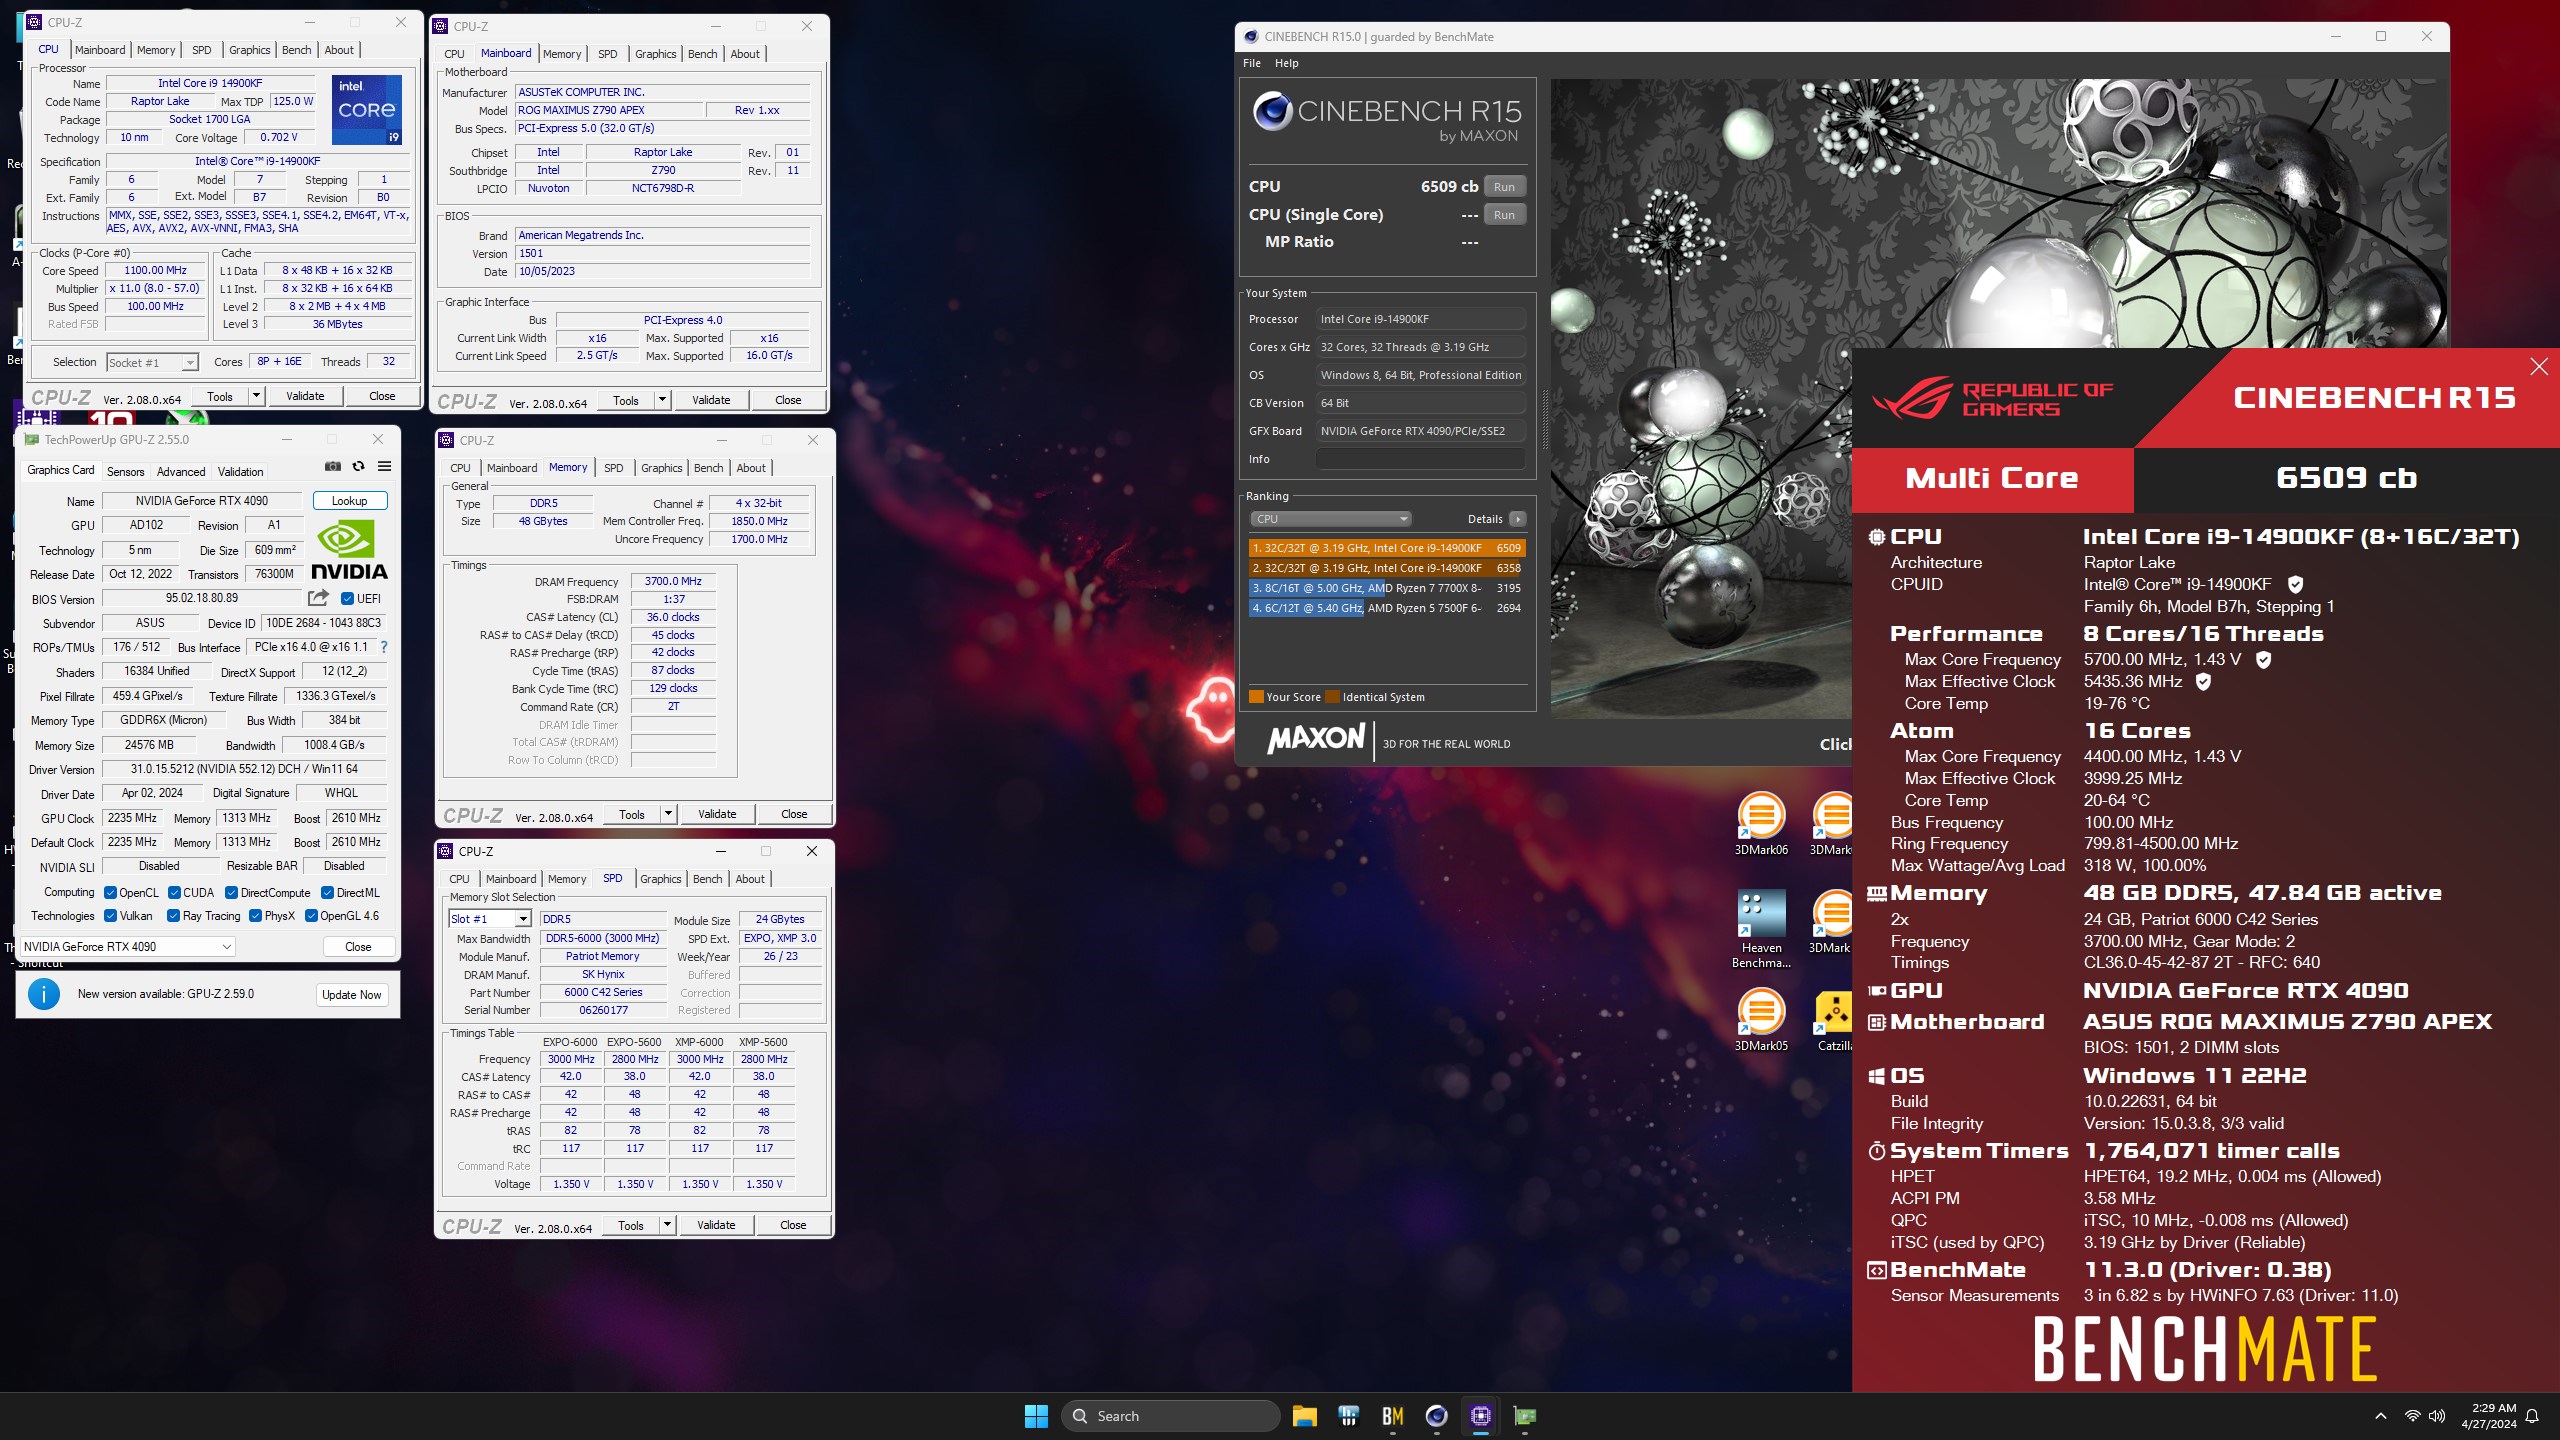Viewport: 2560px width, 1440px height.
Task: Run the Cinebench CPU multi-core test
Action: click(1504, 187)
